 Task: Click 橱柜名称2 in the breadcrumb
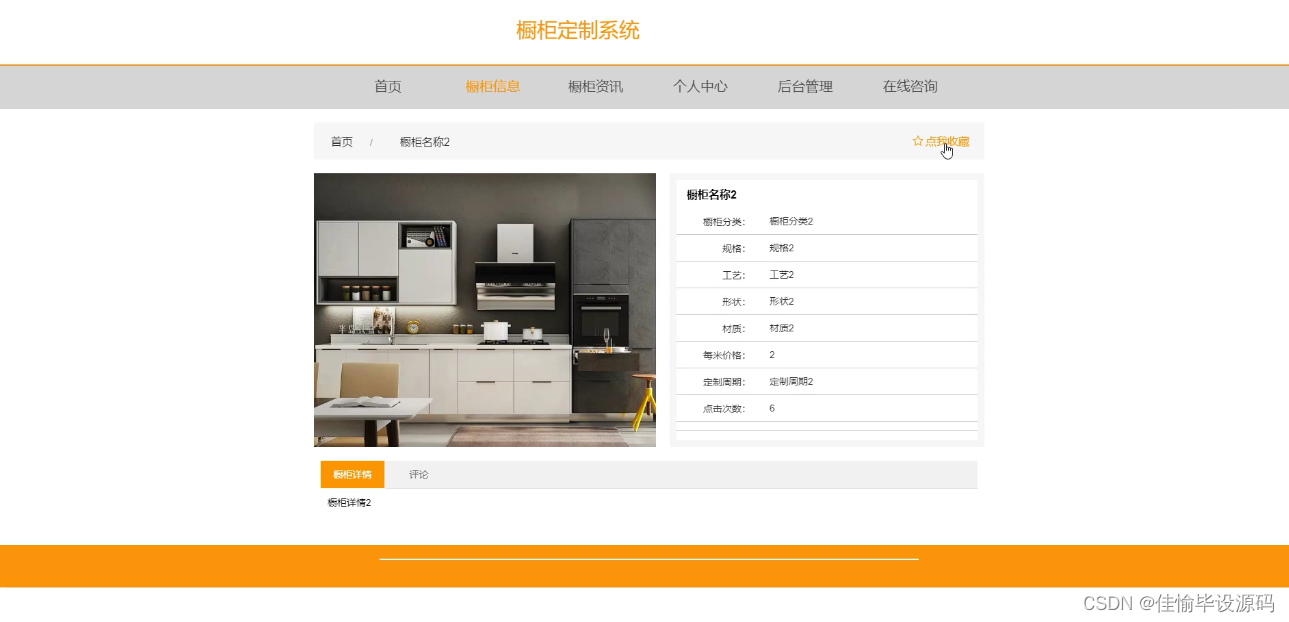pos(423,142)
